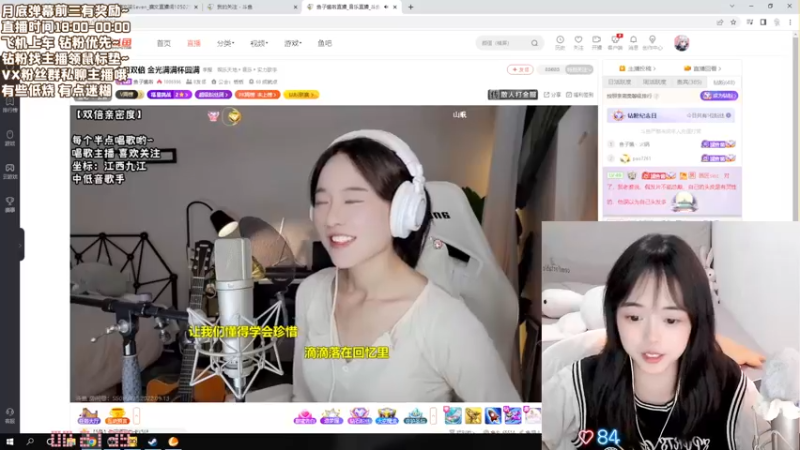Click the castle activity icon below video
800x450 pixels.
(x=88, y=416)
